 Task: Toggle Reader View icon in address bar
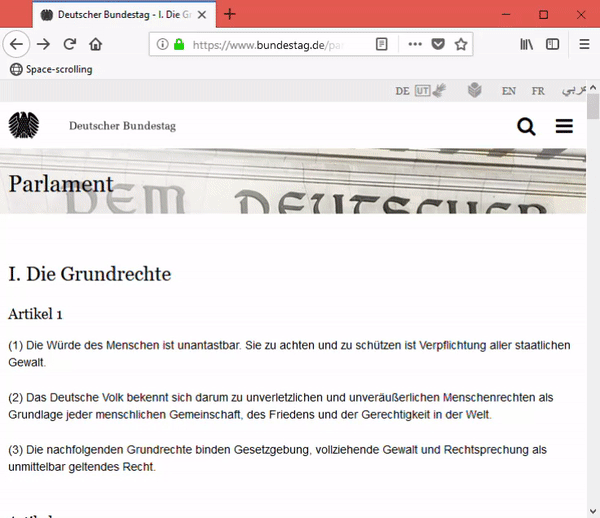(382, 44)
